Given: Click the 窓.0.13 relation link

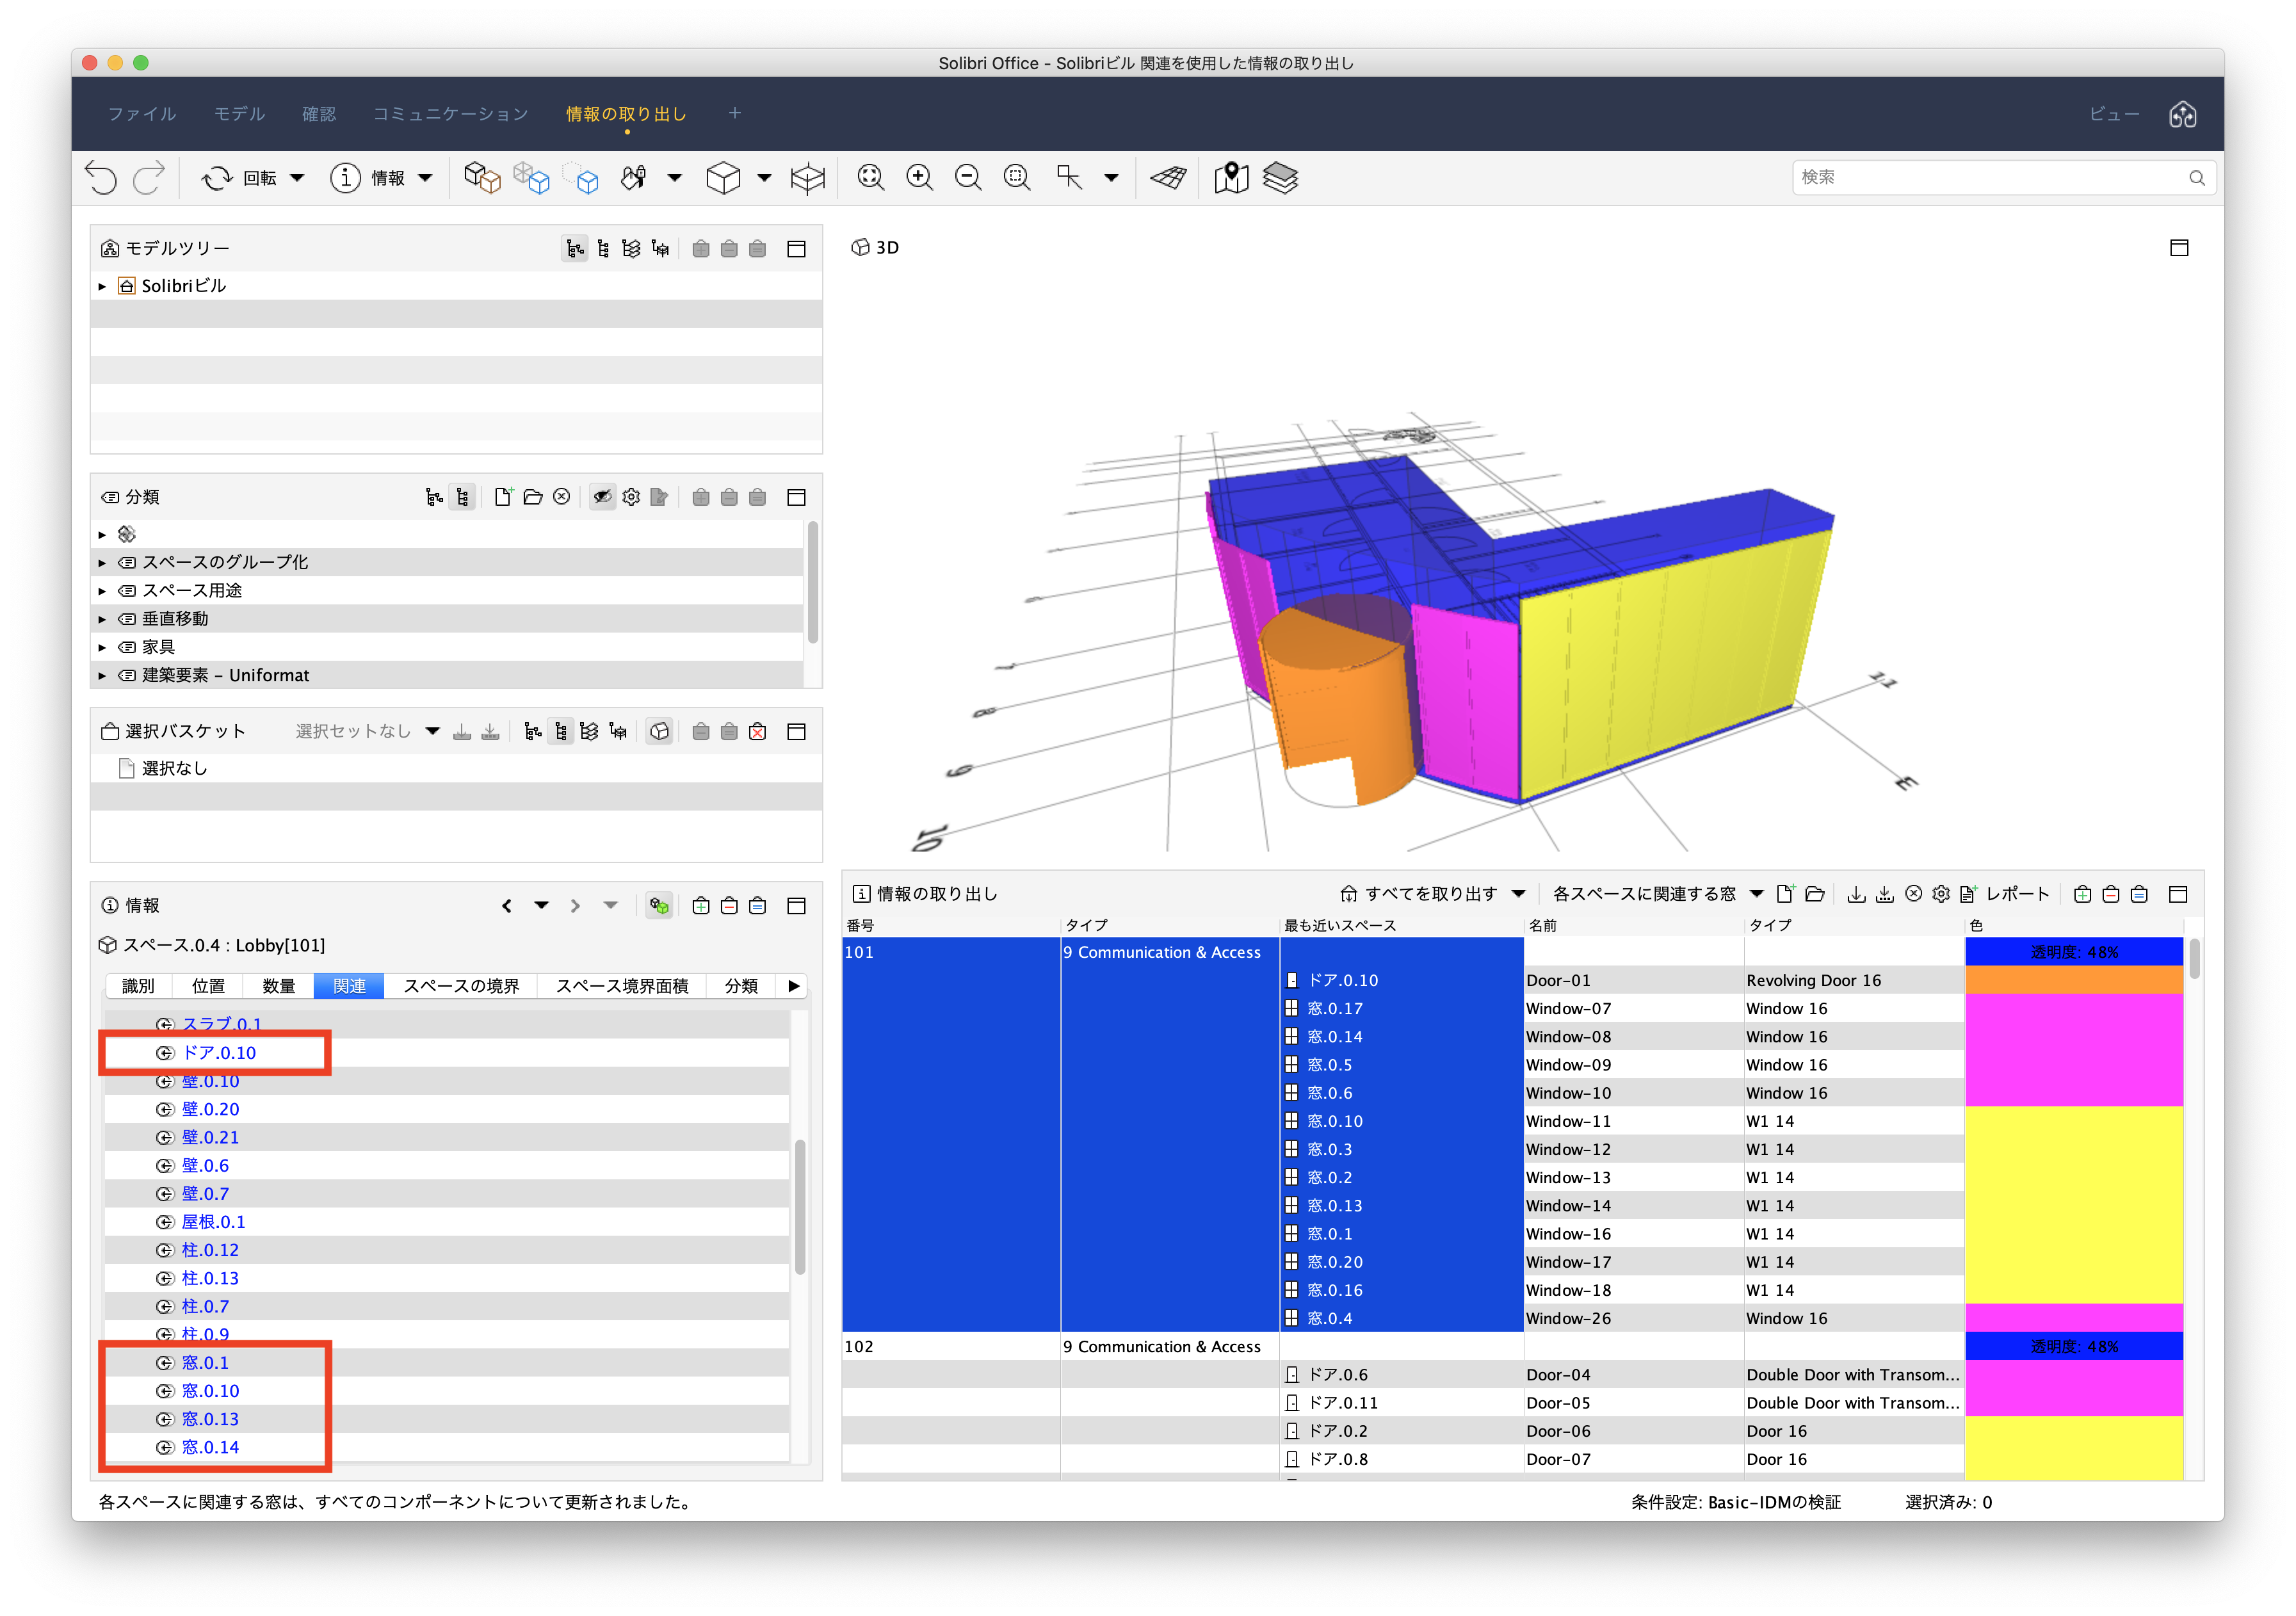Looking at the screenshot, I should click(x=210, y=1419).
